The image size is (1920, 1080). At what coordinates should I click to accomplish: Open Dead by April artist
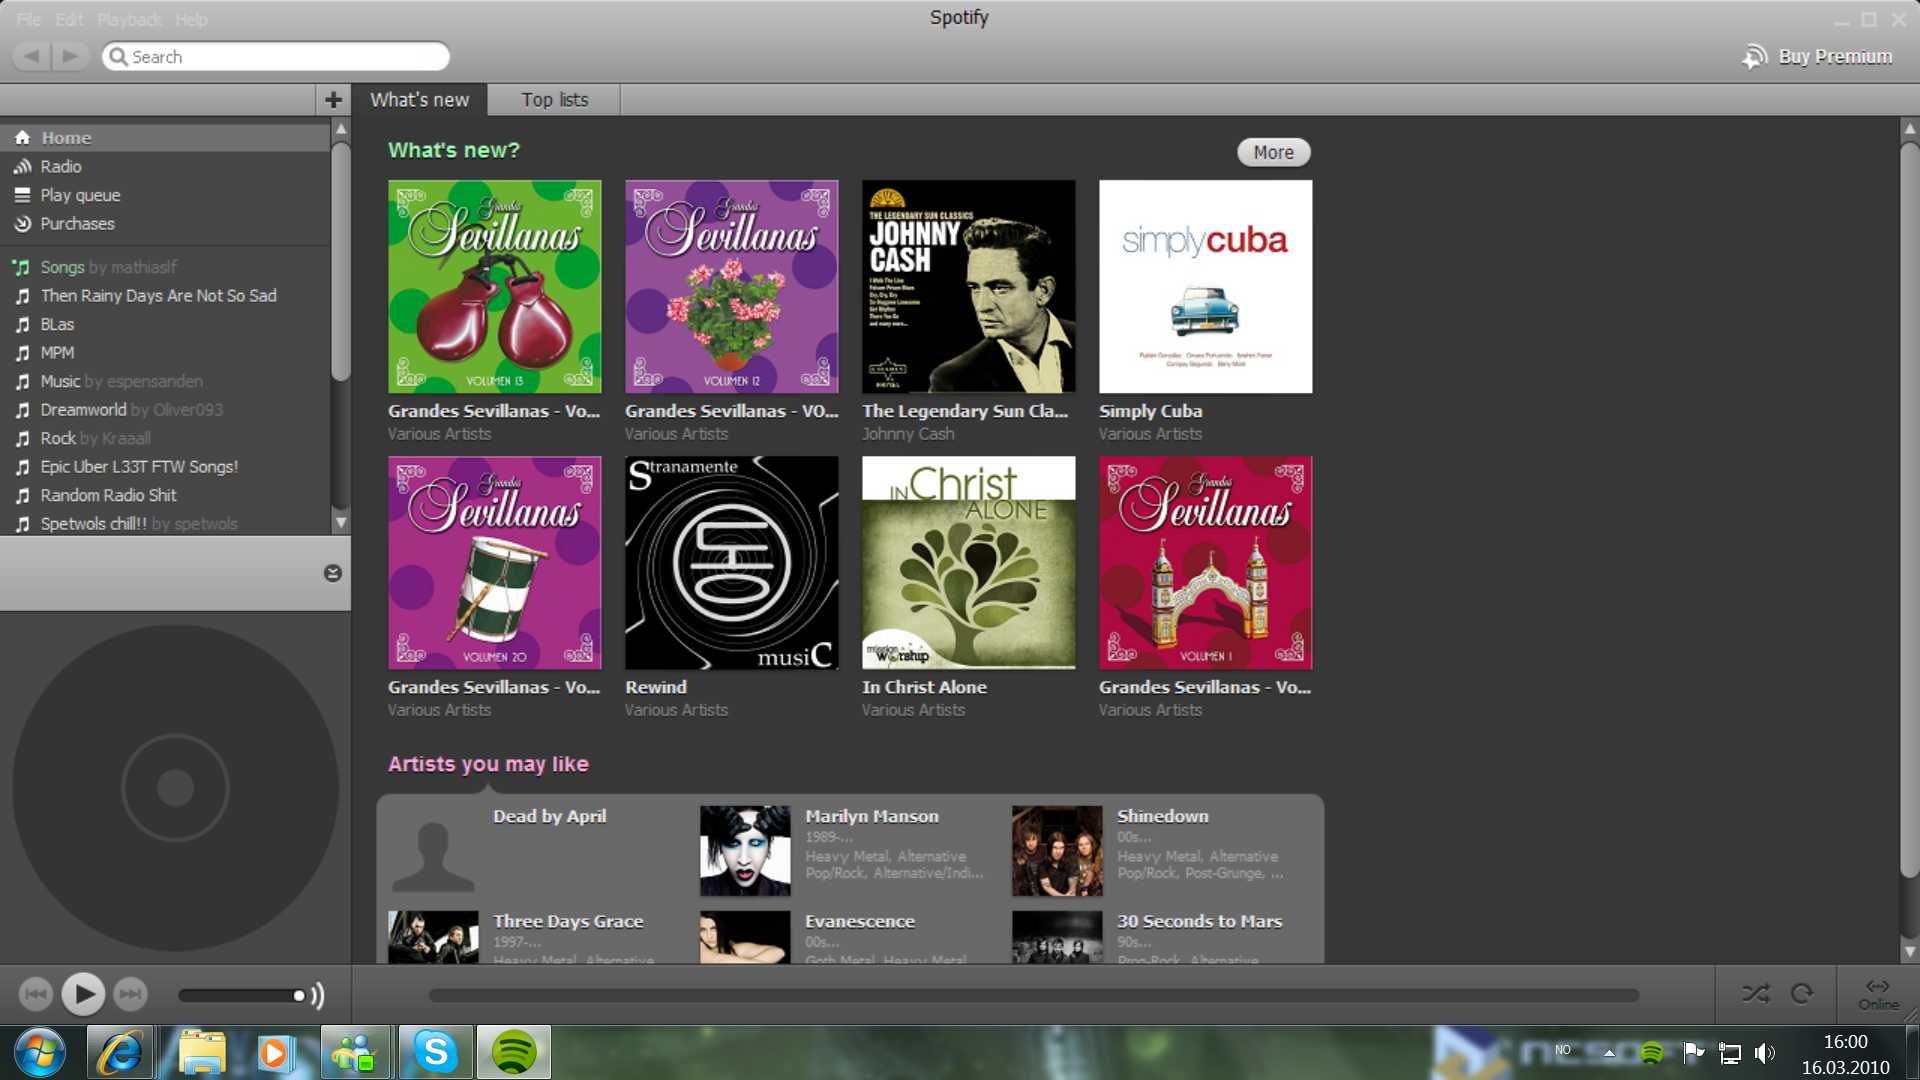(549, 816)
